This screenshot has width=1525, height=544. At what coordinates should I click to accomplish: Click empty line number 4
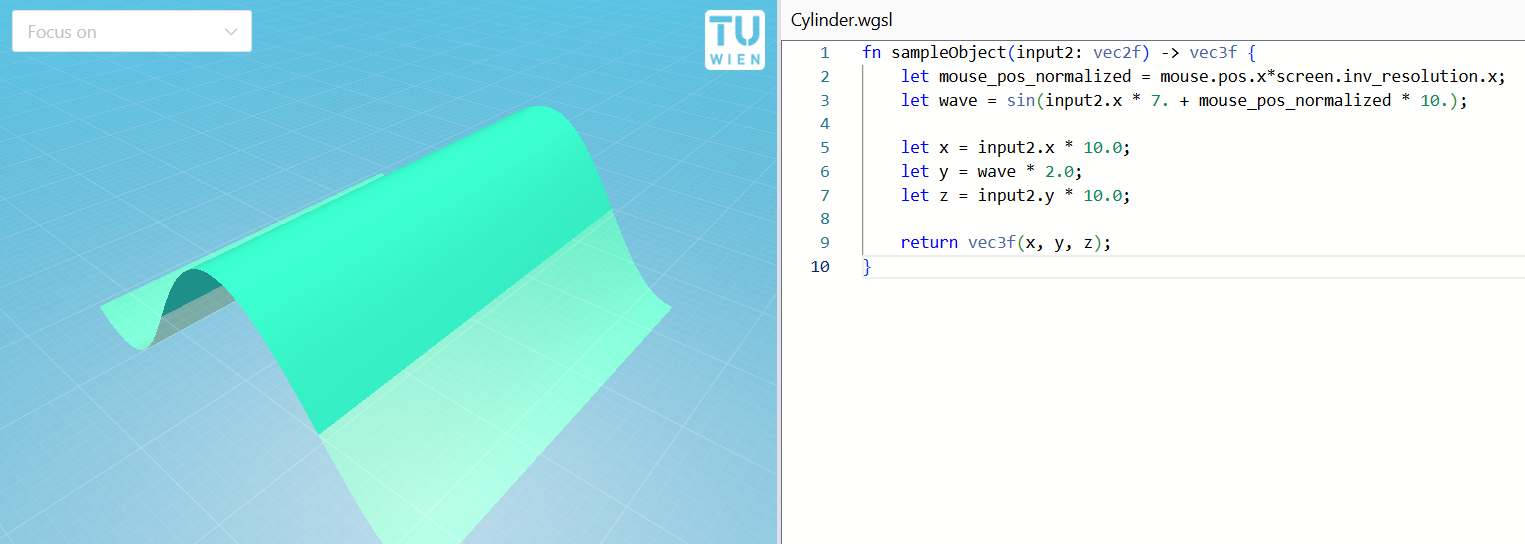[x=823, y=123]
